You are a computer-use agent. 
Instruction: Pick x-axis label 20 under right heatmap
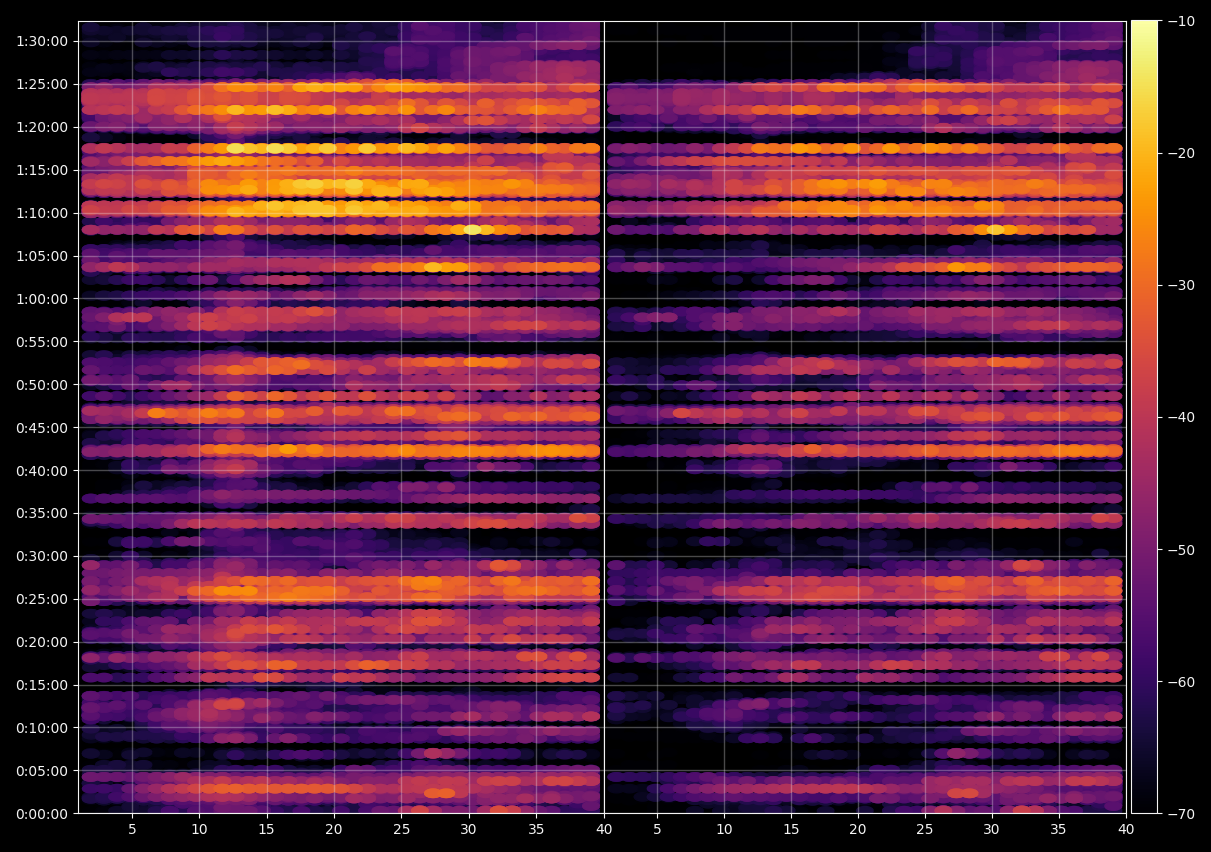click(x=858, y=829)
